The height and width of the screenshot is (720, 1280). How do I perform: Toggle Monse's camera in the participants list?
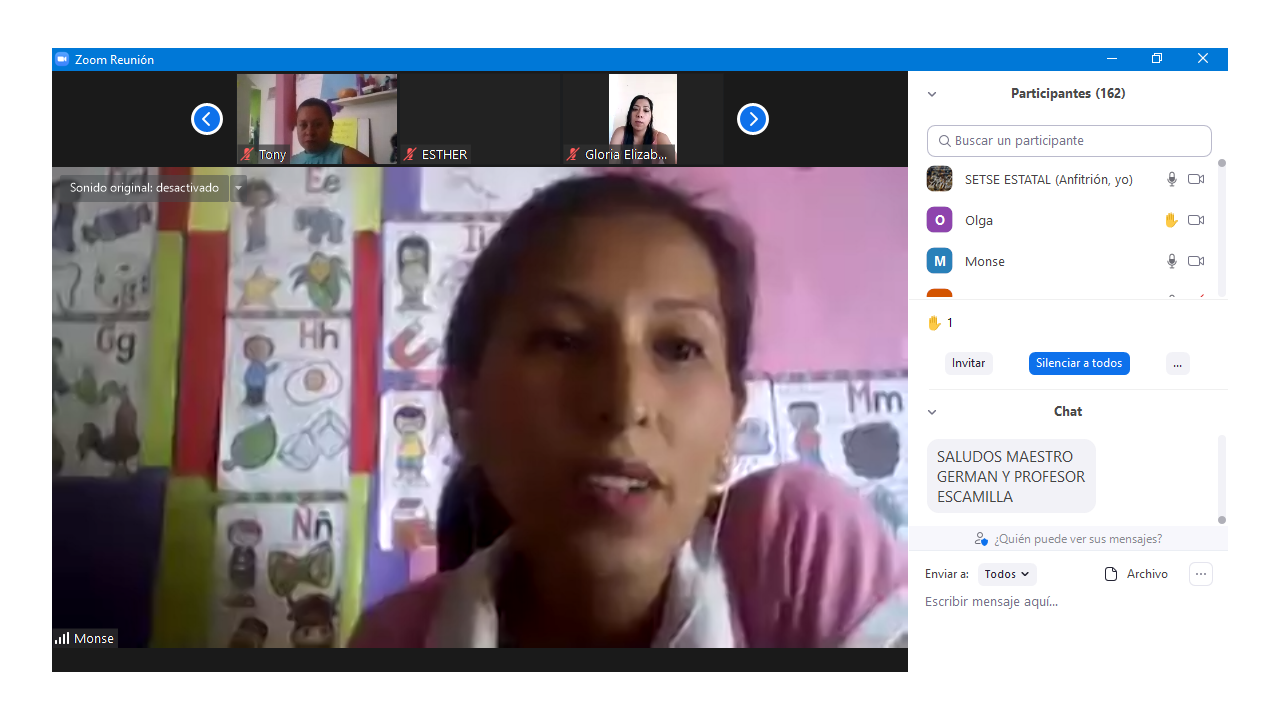(1195, 261)
